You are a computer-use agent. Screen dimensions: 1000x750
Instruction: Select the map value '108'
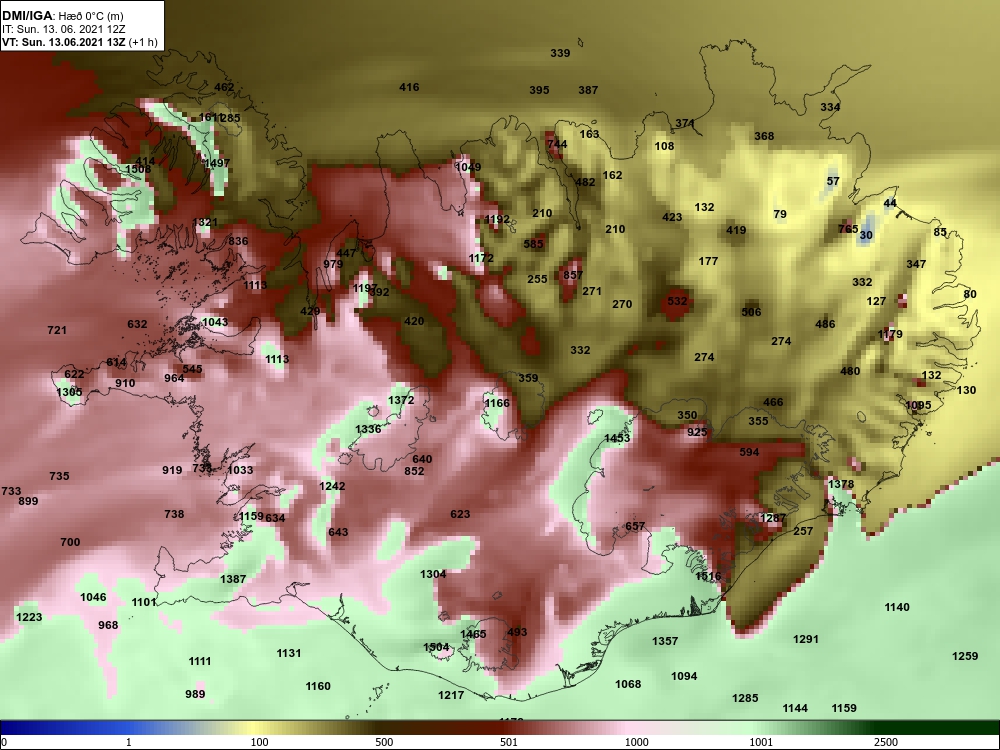664,146
